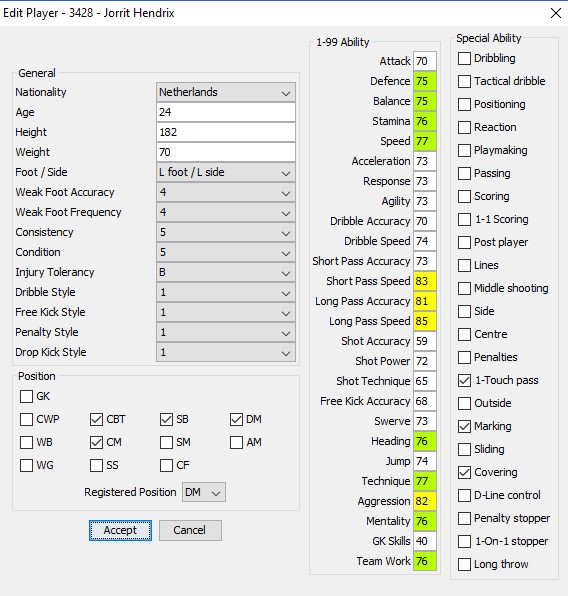The height and width of the screenshot is (596, 568).
Task: Disable the 1-Touch pass special ability
Action: coord(464,380)
